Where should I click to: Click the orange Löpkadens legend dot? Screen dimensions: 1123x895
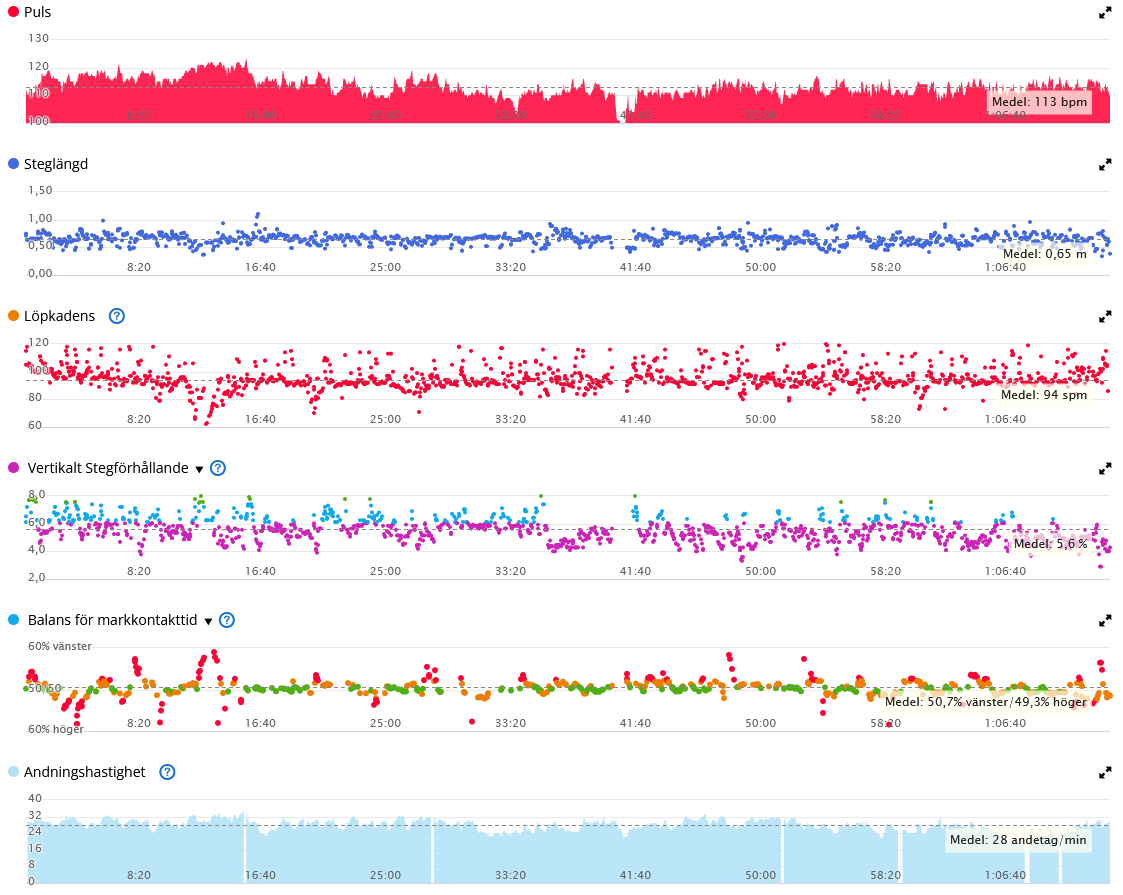click(13, 316)
